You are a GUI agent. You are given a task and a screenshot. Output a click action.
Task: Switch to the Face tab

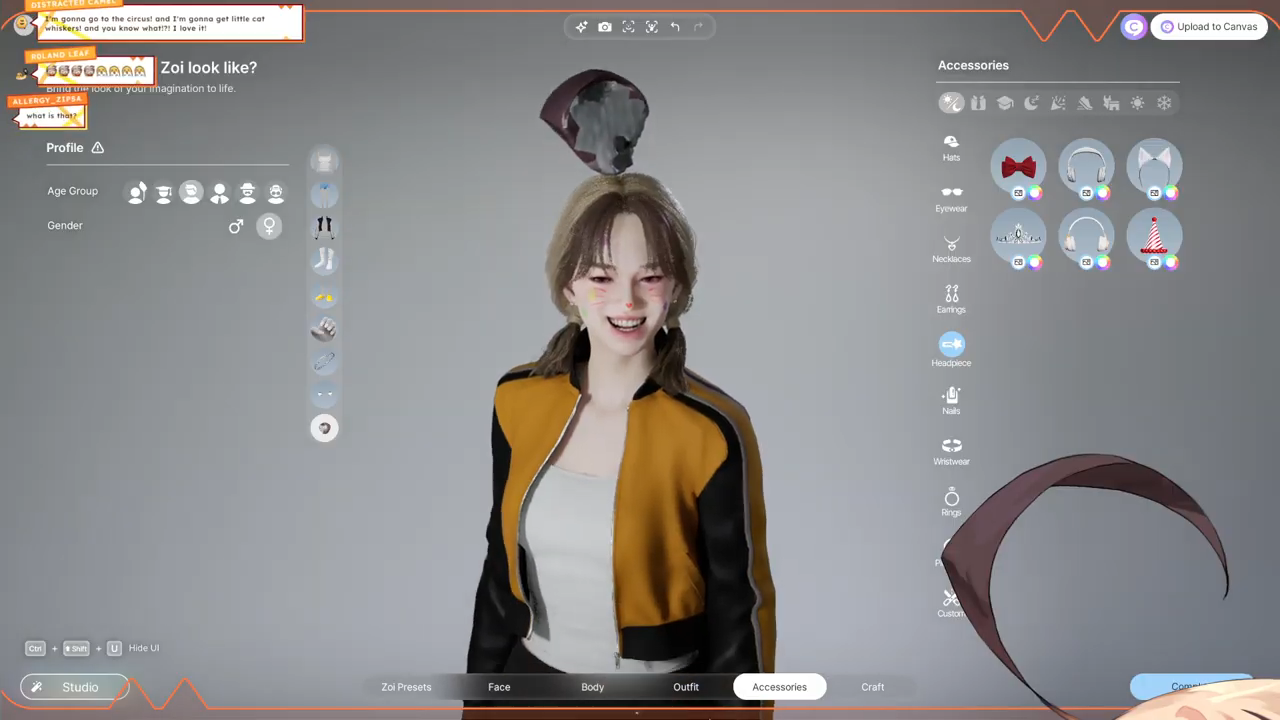[x=499, y=687]
